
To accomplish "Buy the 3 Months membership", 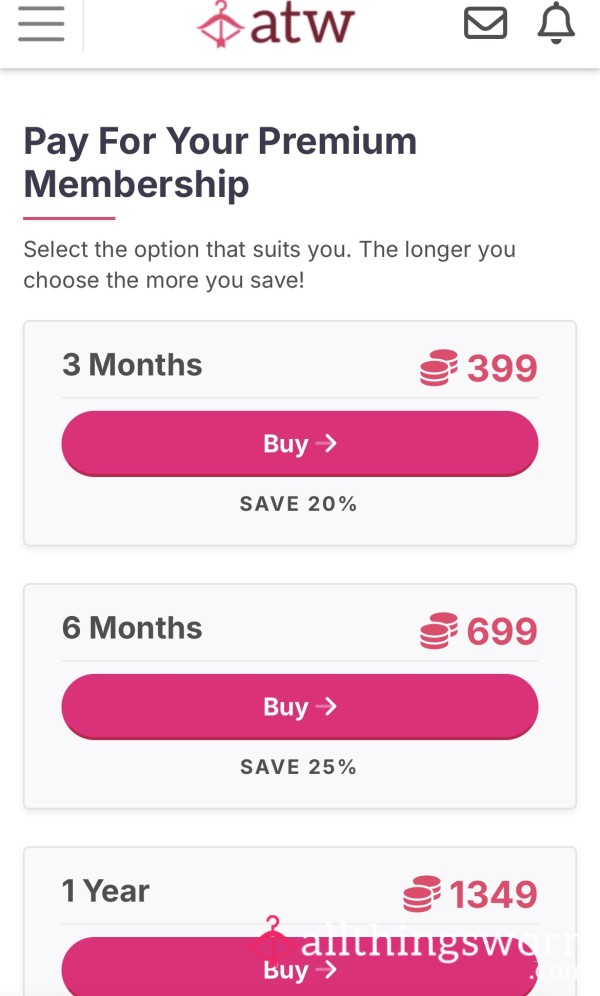I will 300,443.
